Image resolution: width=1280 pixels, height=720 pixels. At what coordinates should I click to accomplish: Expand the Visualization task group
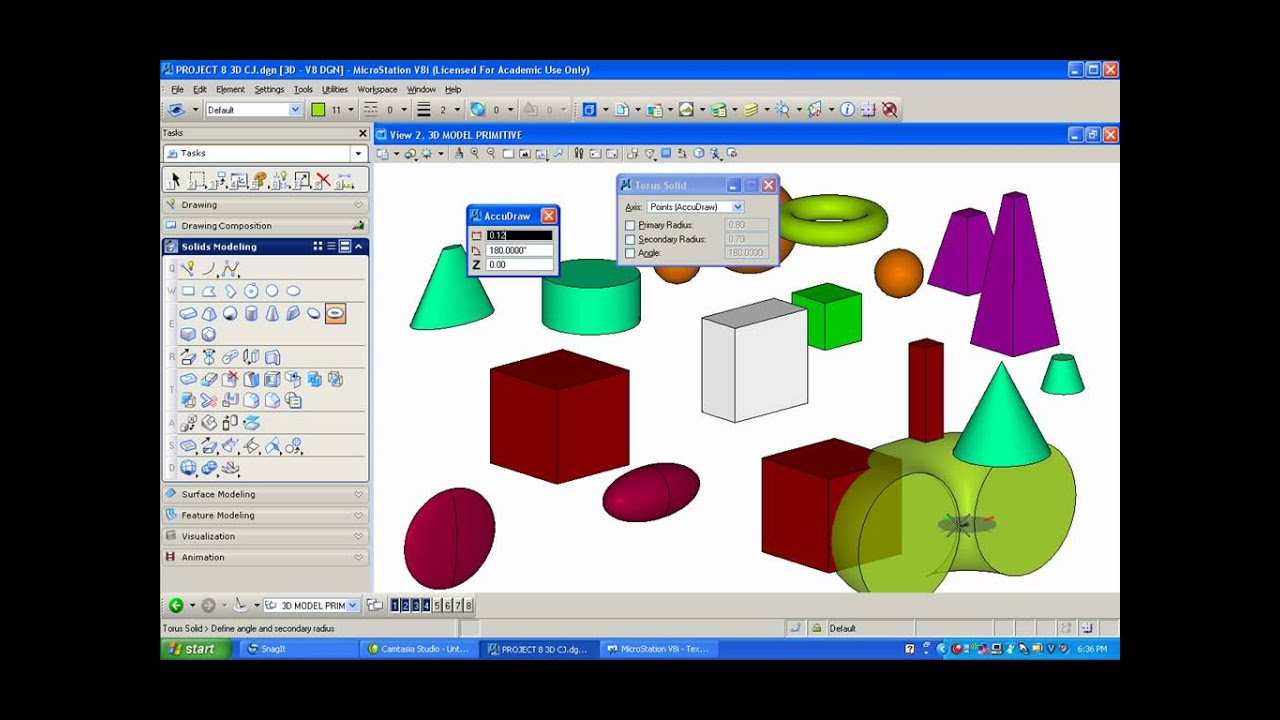click(x=265, y=536)
